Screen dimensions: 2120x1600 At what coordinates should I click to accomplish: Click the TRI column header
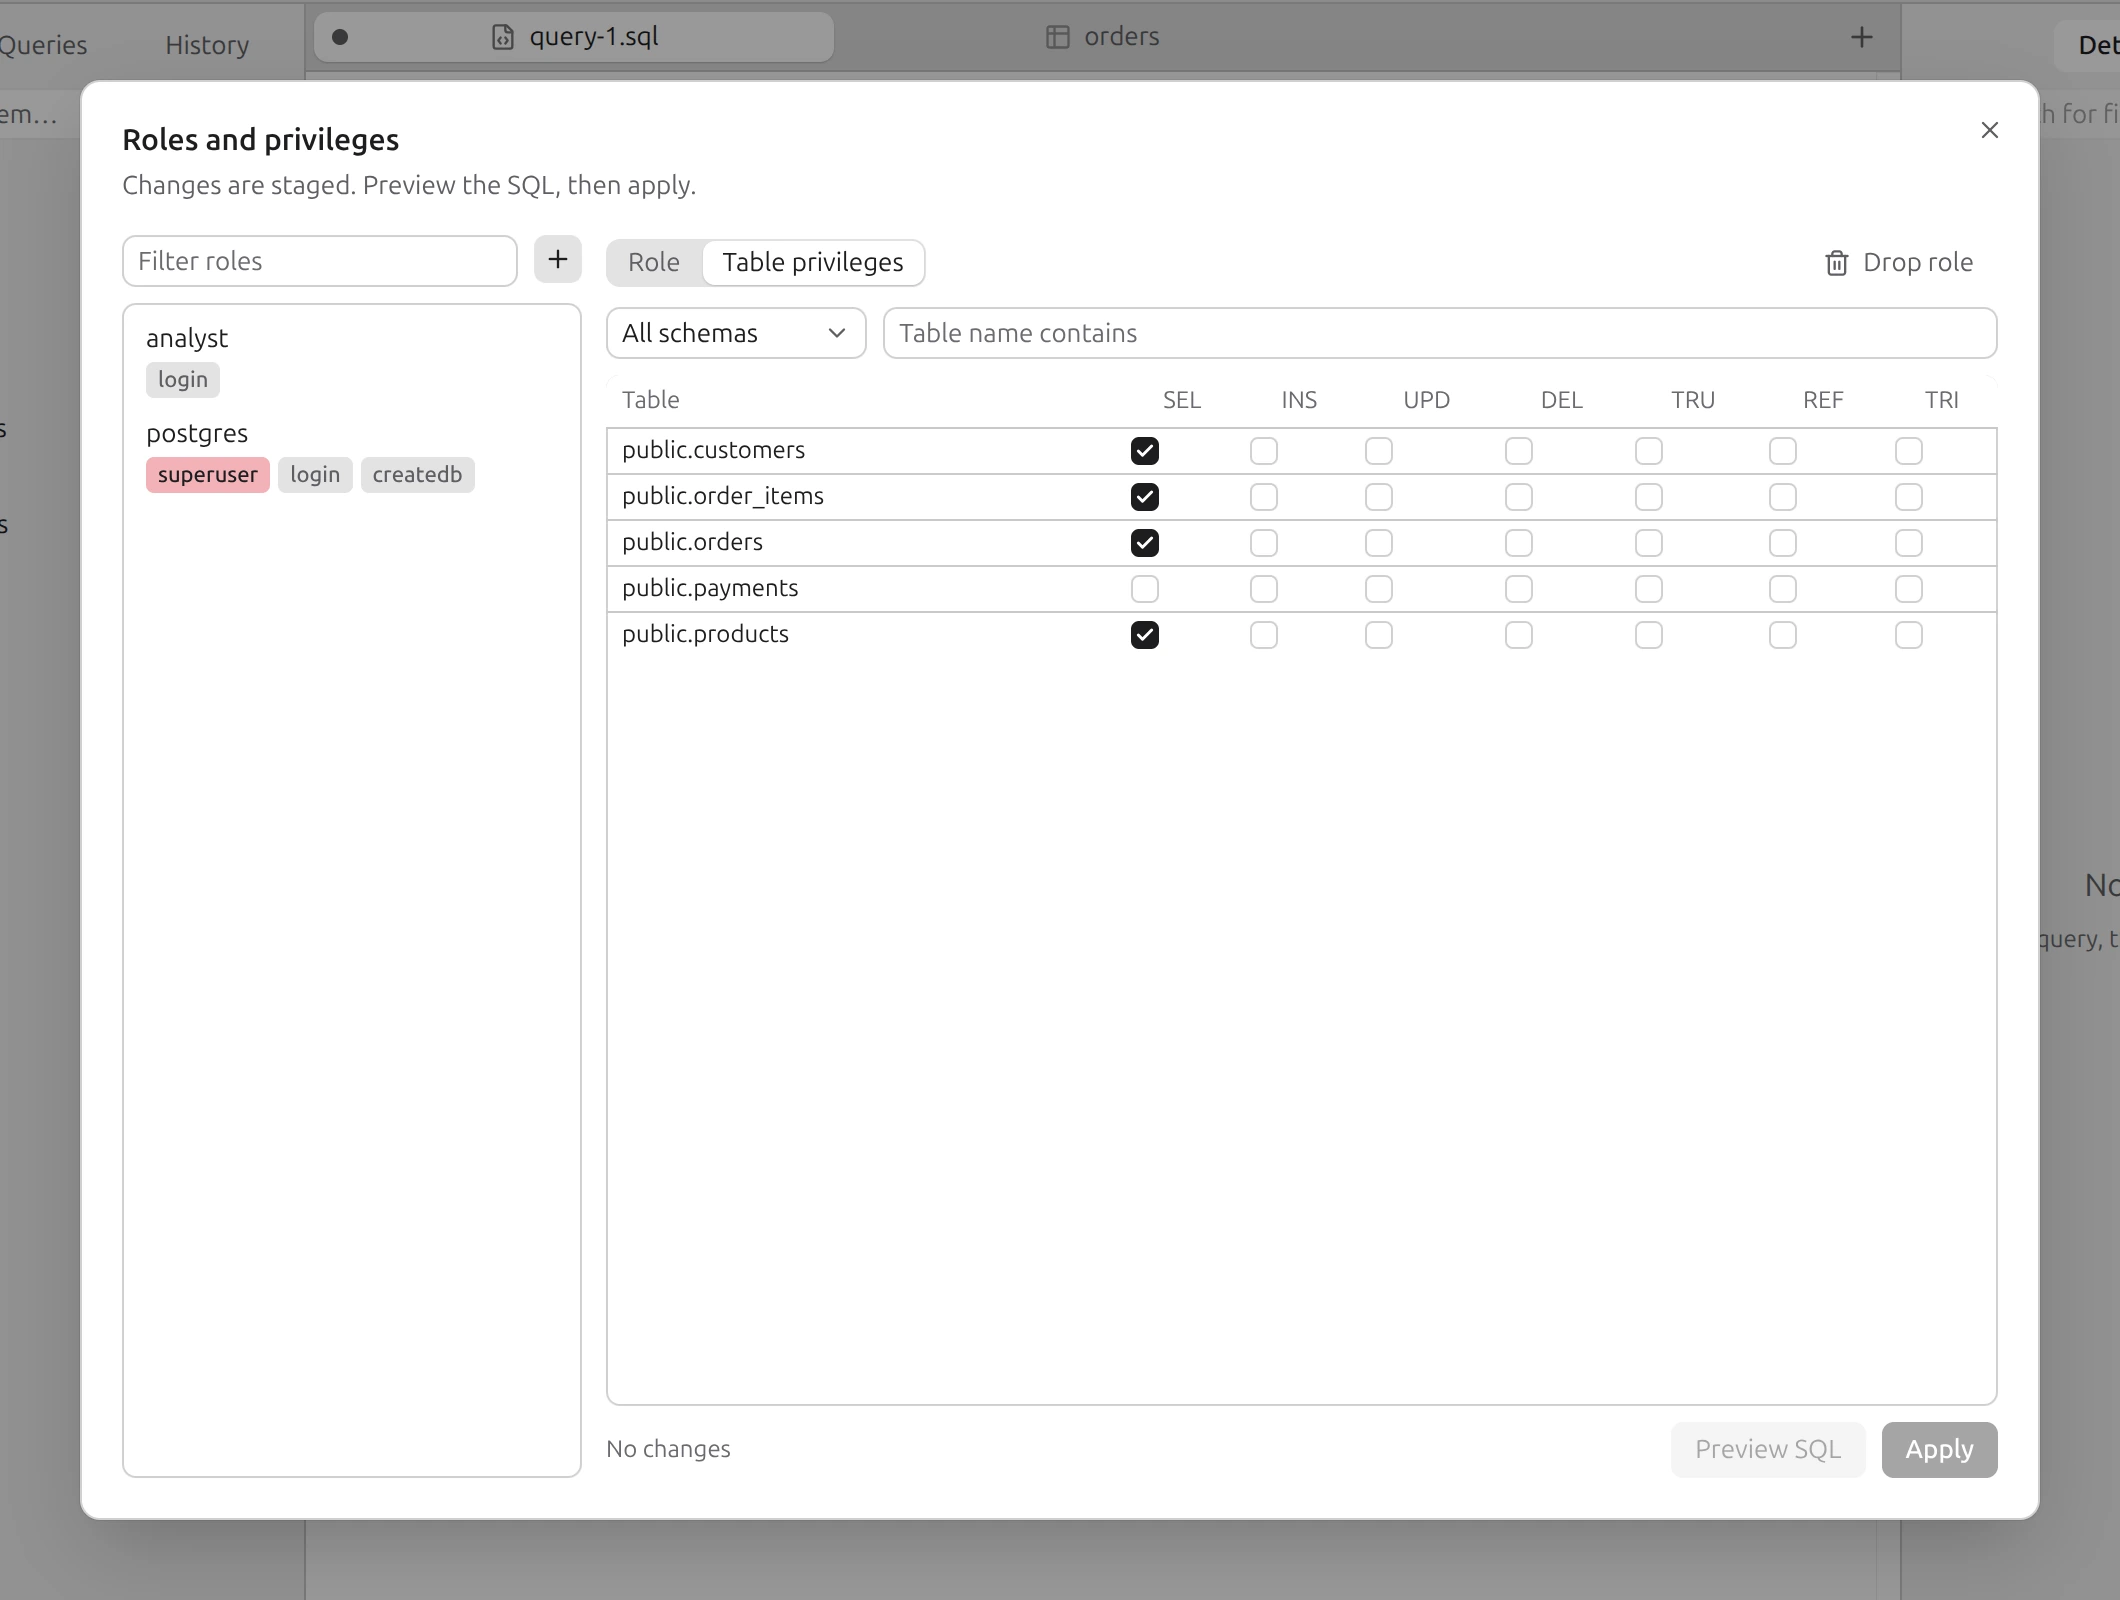[1941, 400]
